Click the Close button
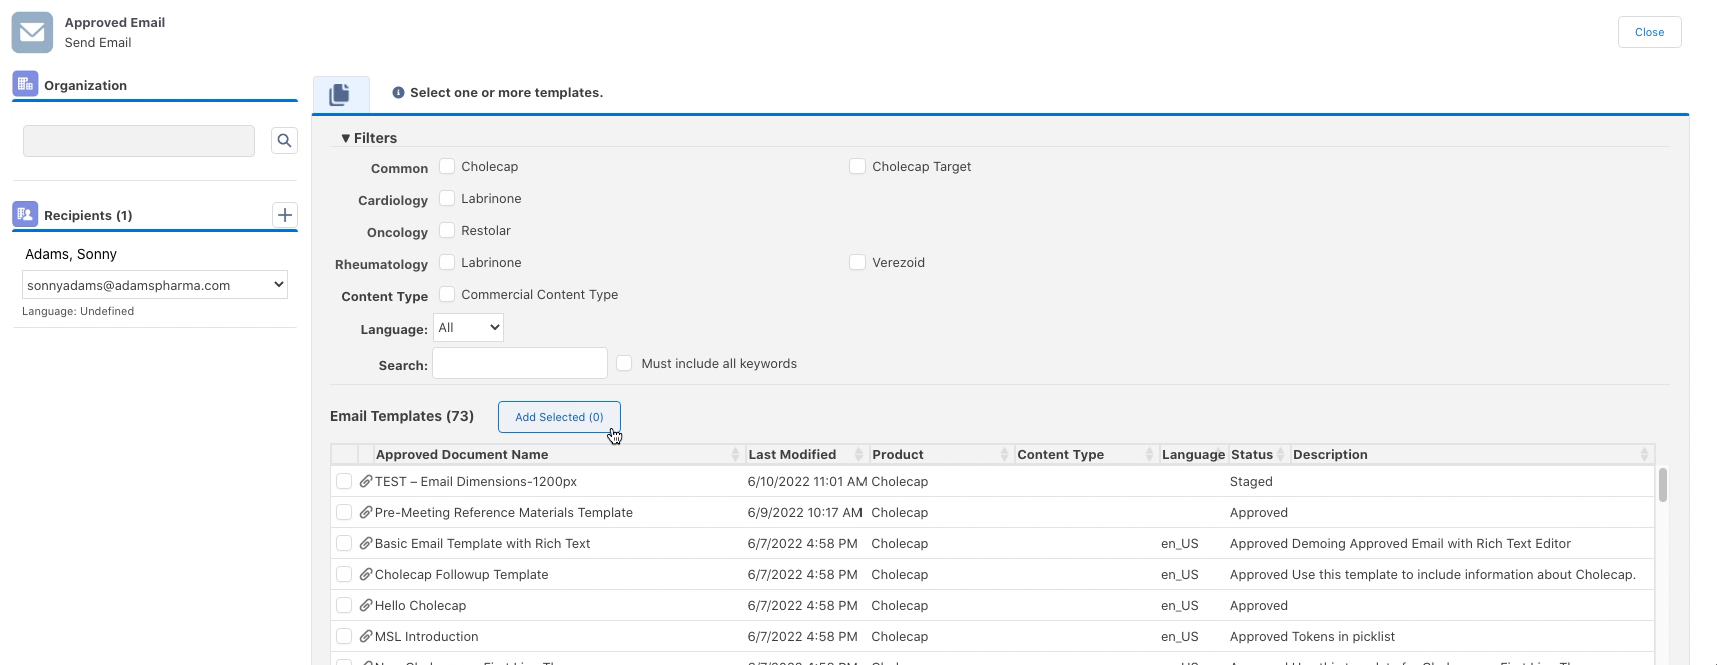The image size is (1717, 665). pos(1649,32)
